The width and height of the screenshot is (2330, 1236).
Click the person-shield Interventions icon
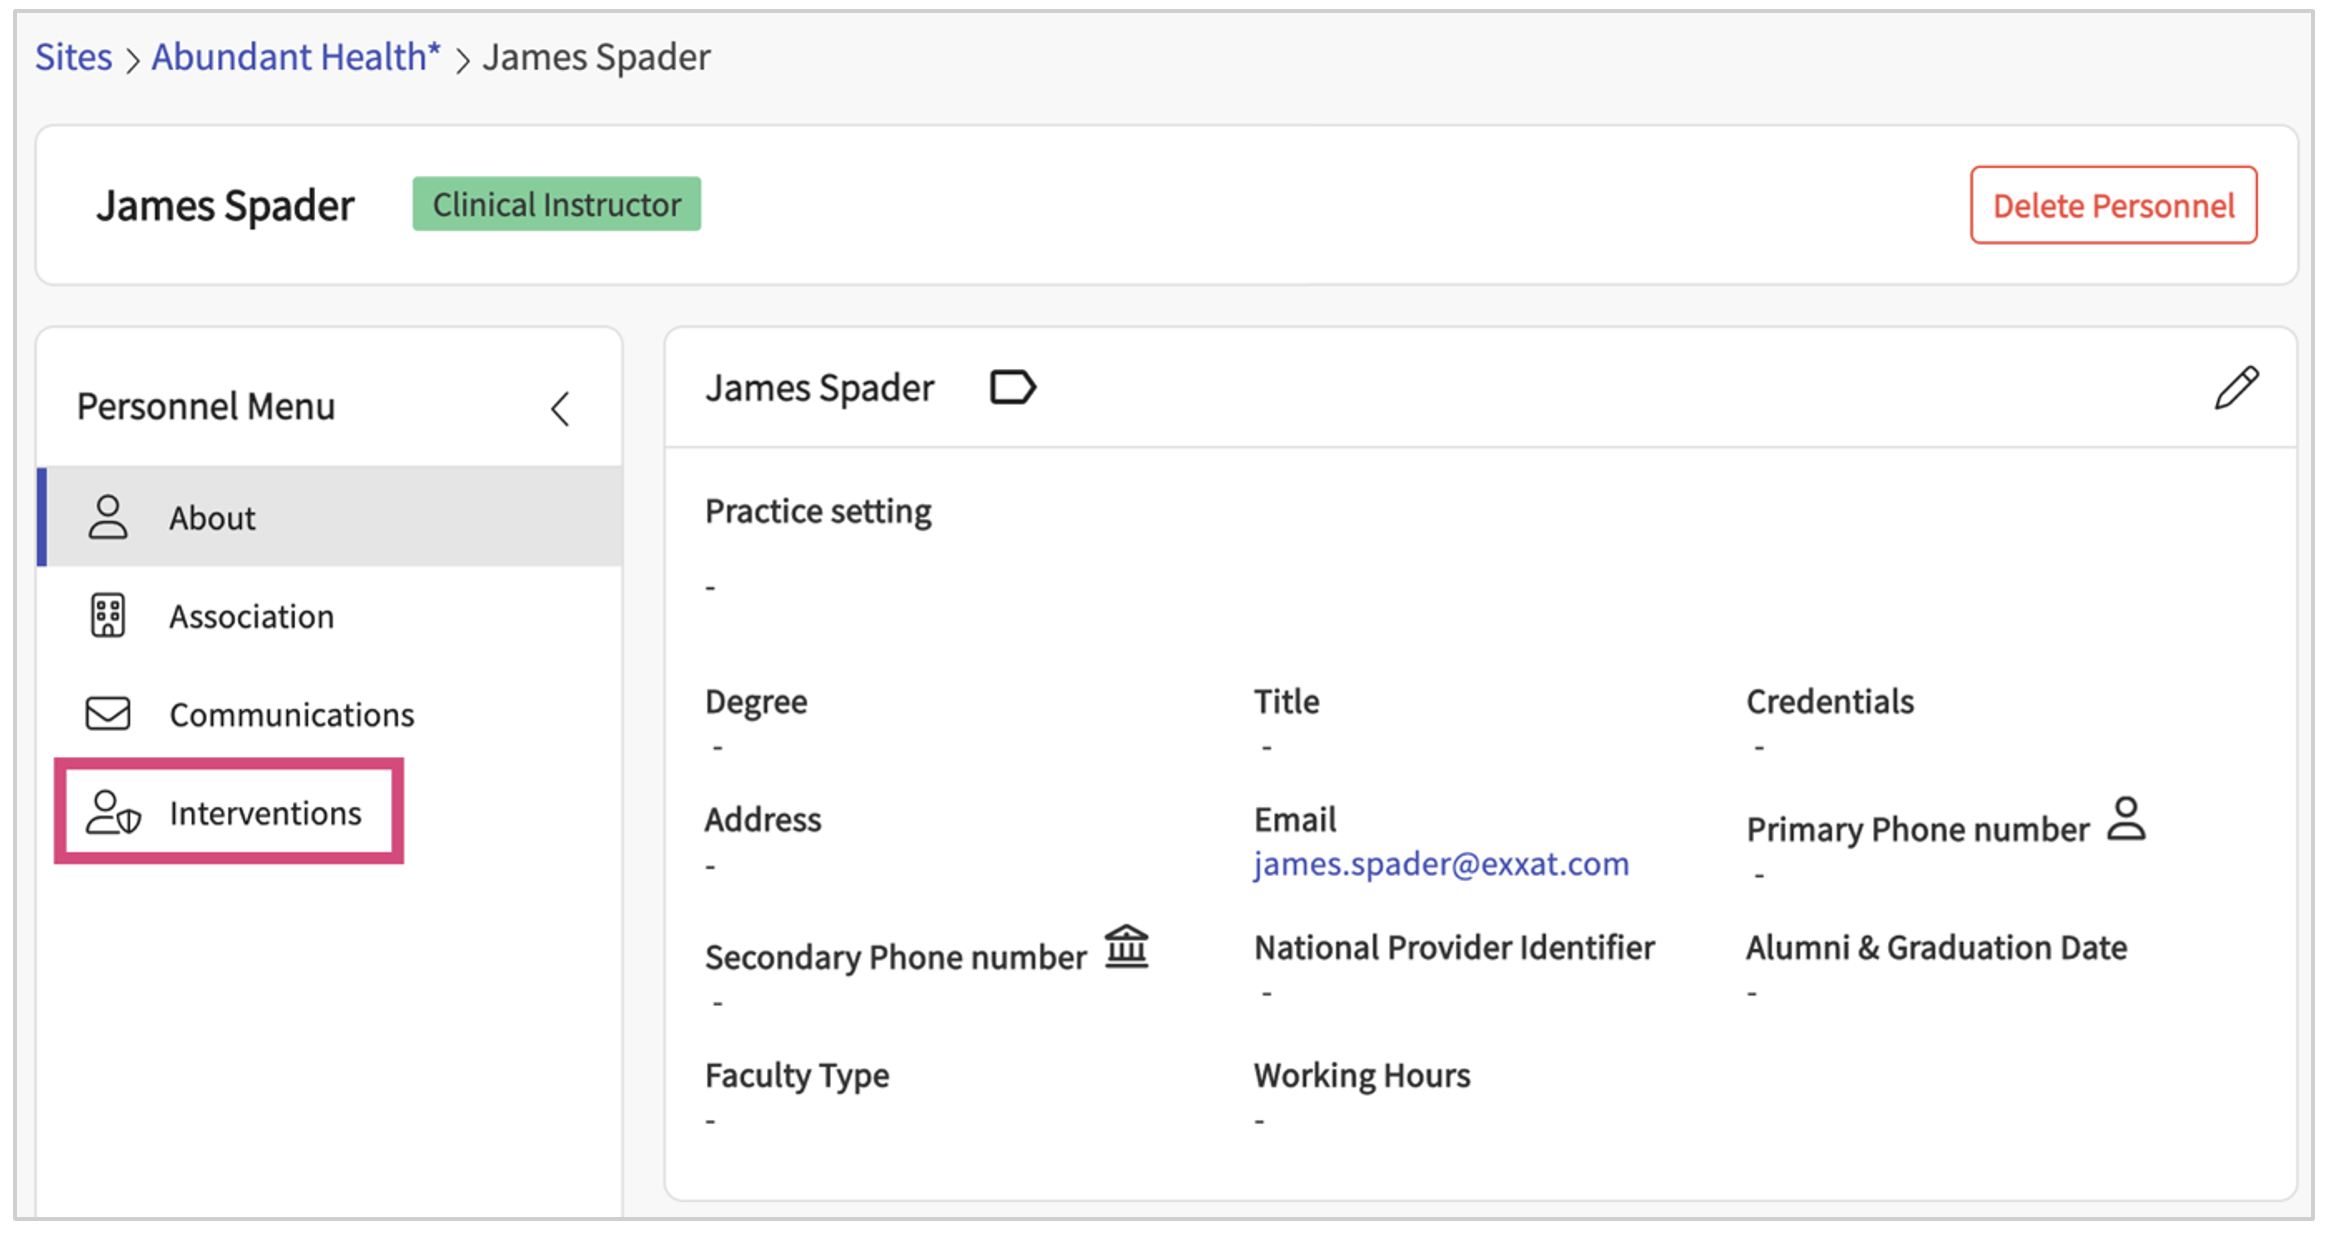pos(112,813)
